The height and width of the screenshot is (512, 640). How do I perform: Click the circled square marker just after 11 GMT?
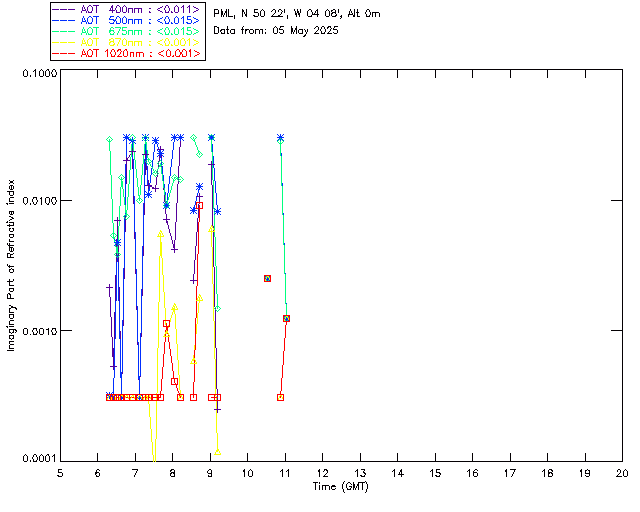point(286,318)
